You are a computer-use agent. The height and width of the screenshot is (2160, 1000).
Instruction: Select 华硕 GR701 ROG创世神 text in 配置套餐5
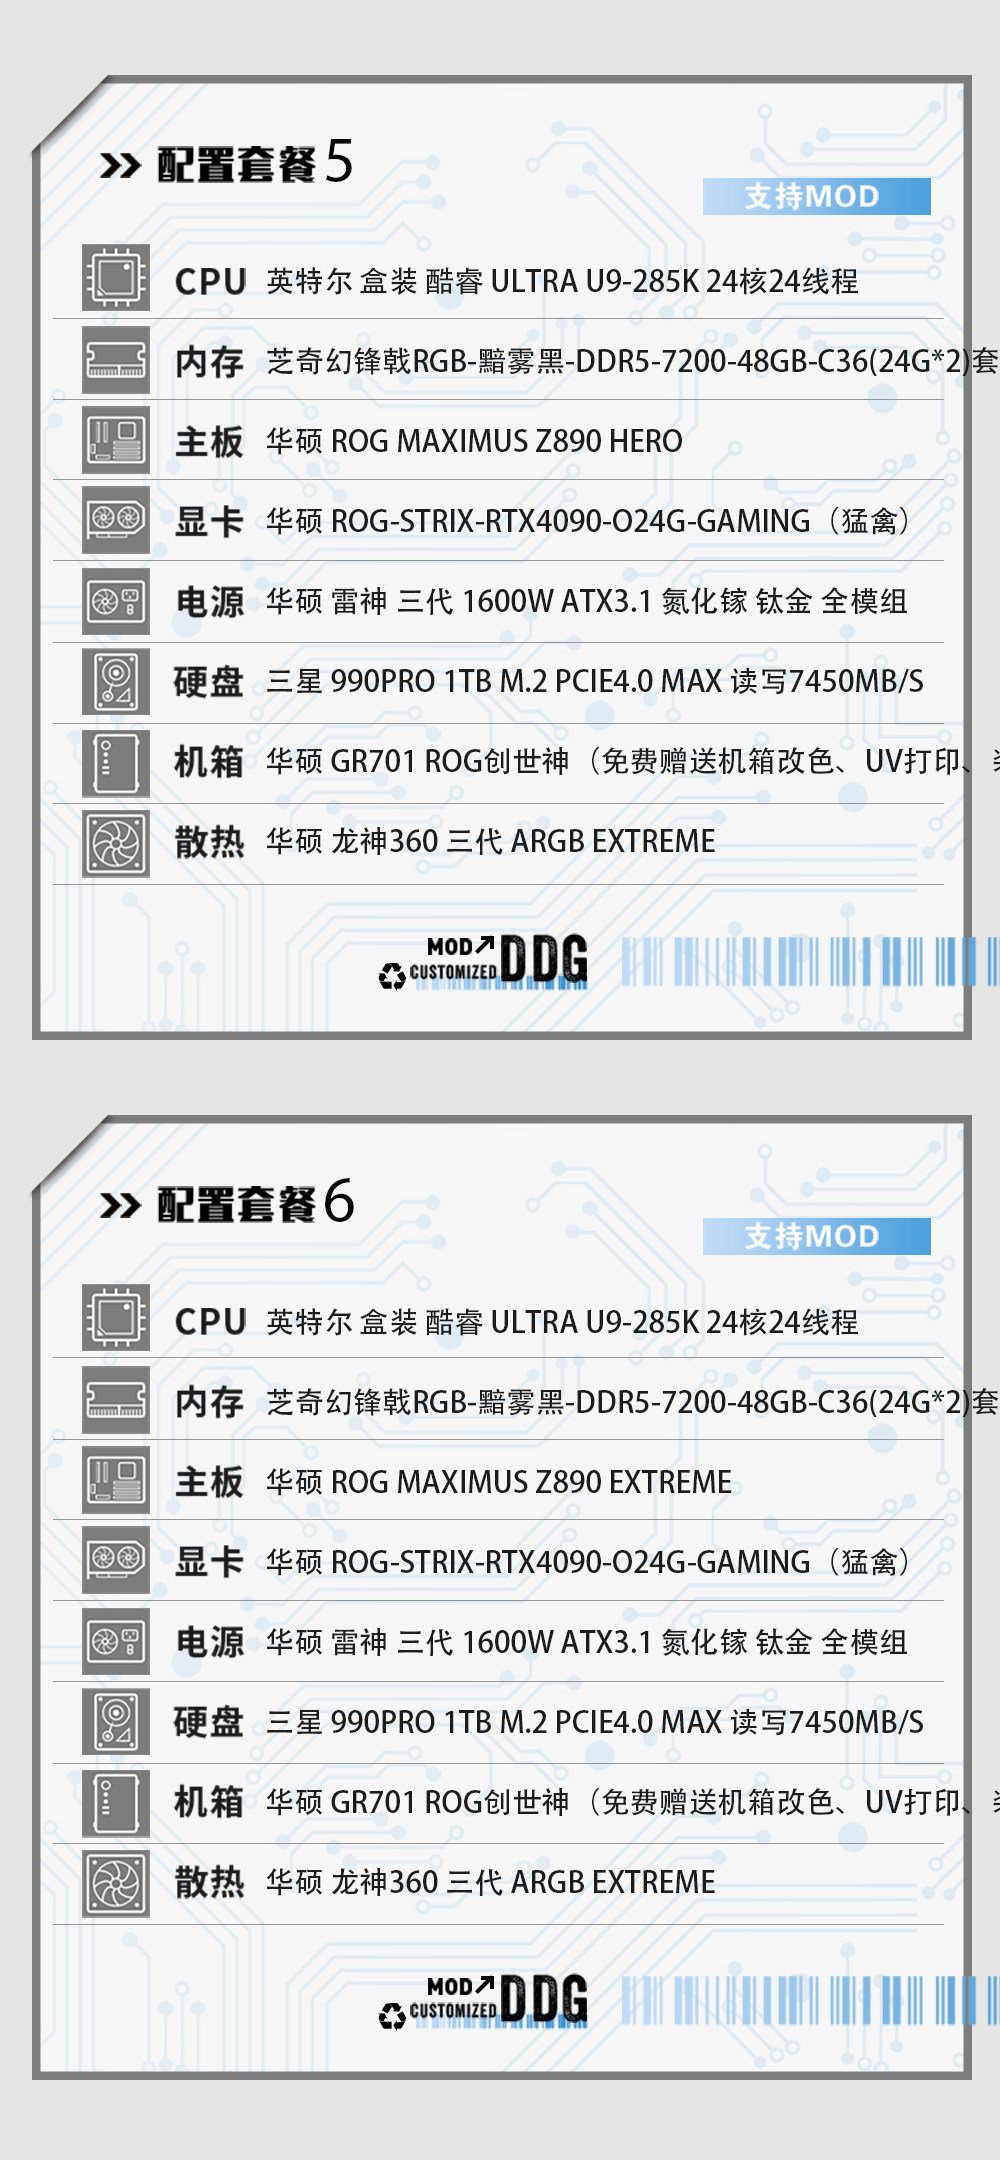[x=632, y=761]
